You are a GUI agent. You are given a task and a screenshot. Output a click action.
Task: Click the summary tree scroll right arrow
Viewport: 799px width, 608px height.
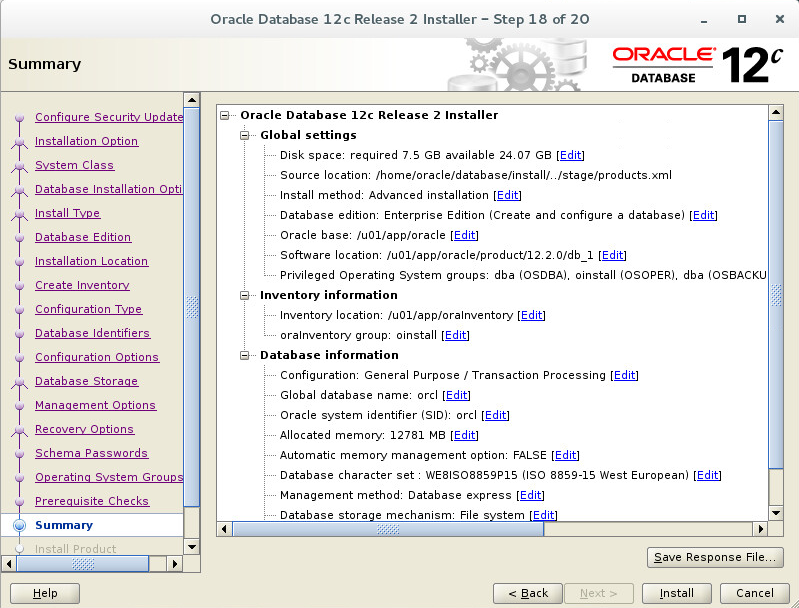(x=761, y=529)
